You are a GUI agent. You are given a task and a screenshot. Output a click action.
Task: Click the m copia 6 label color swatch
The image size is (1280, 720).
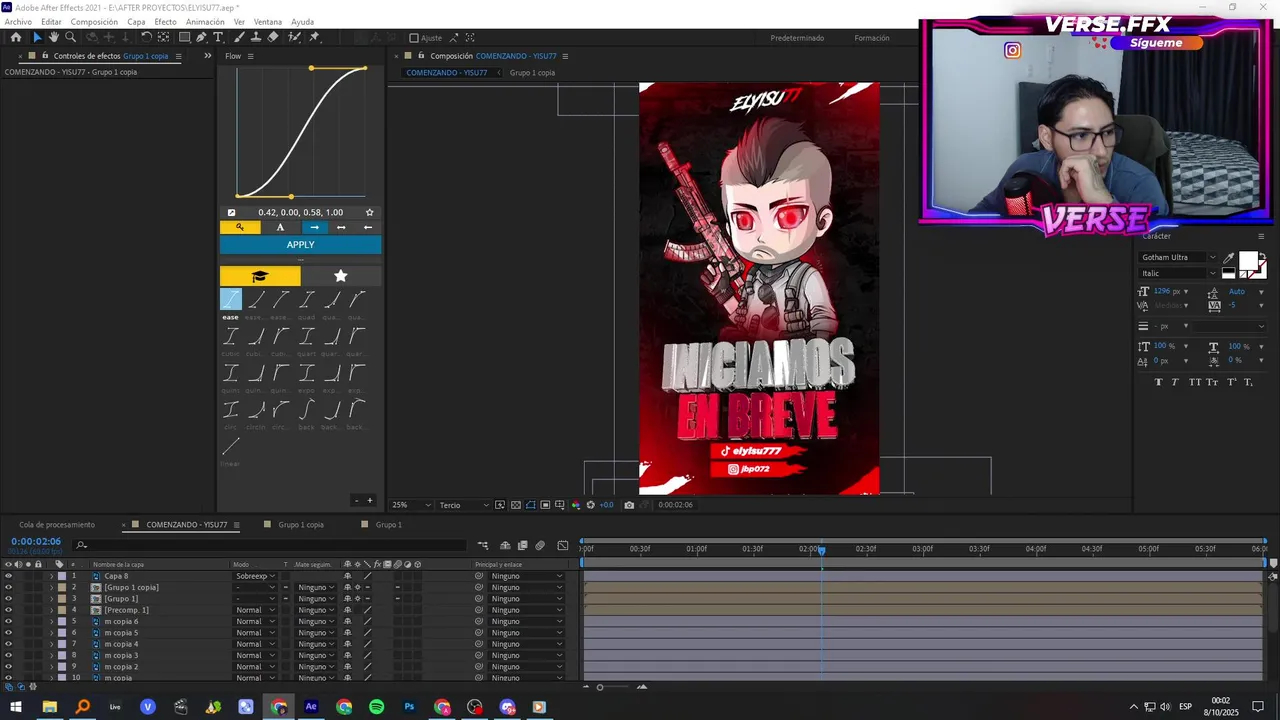pos(61,621)
